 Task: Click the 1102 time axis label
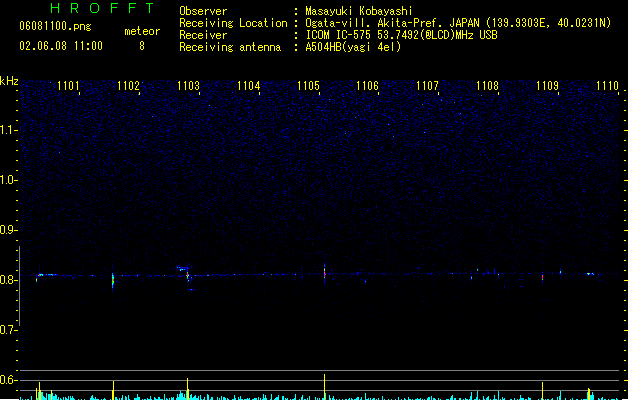tap(128, 86)
